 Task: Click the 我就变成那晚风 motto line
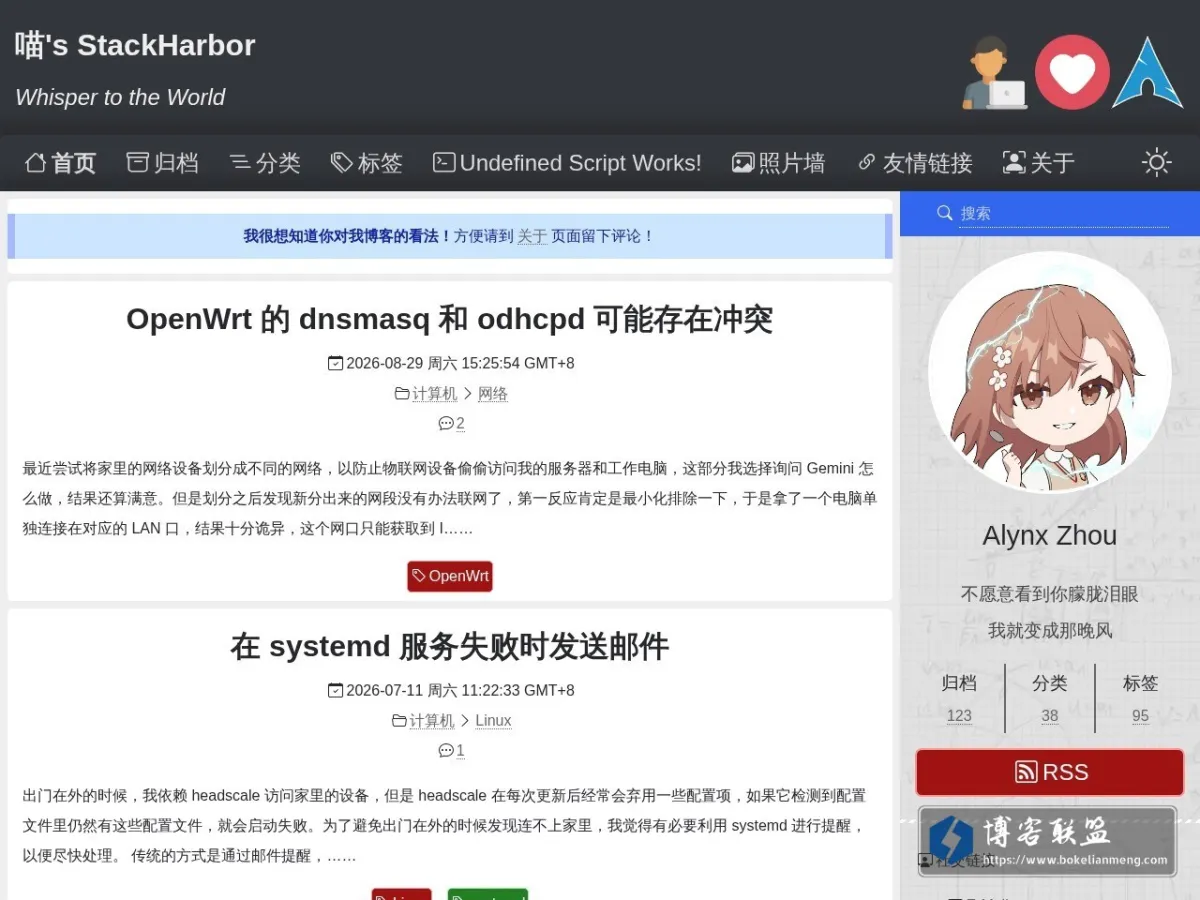1050,630
